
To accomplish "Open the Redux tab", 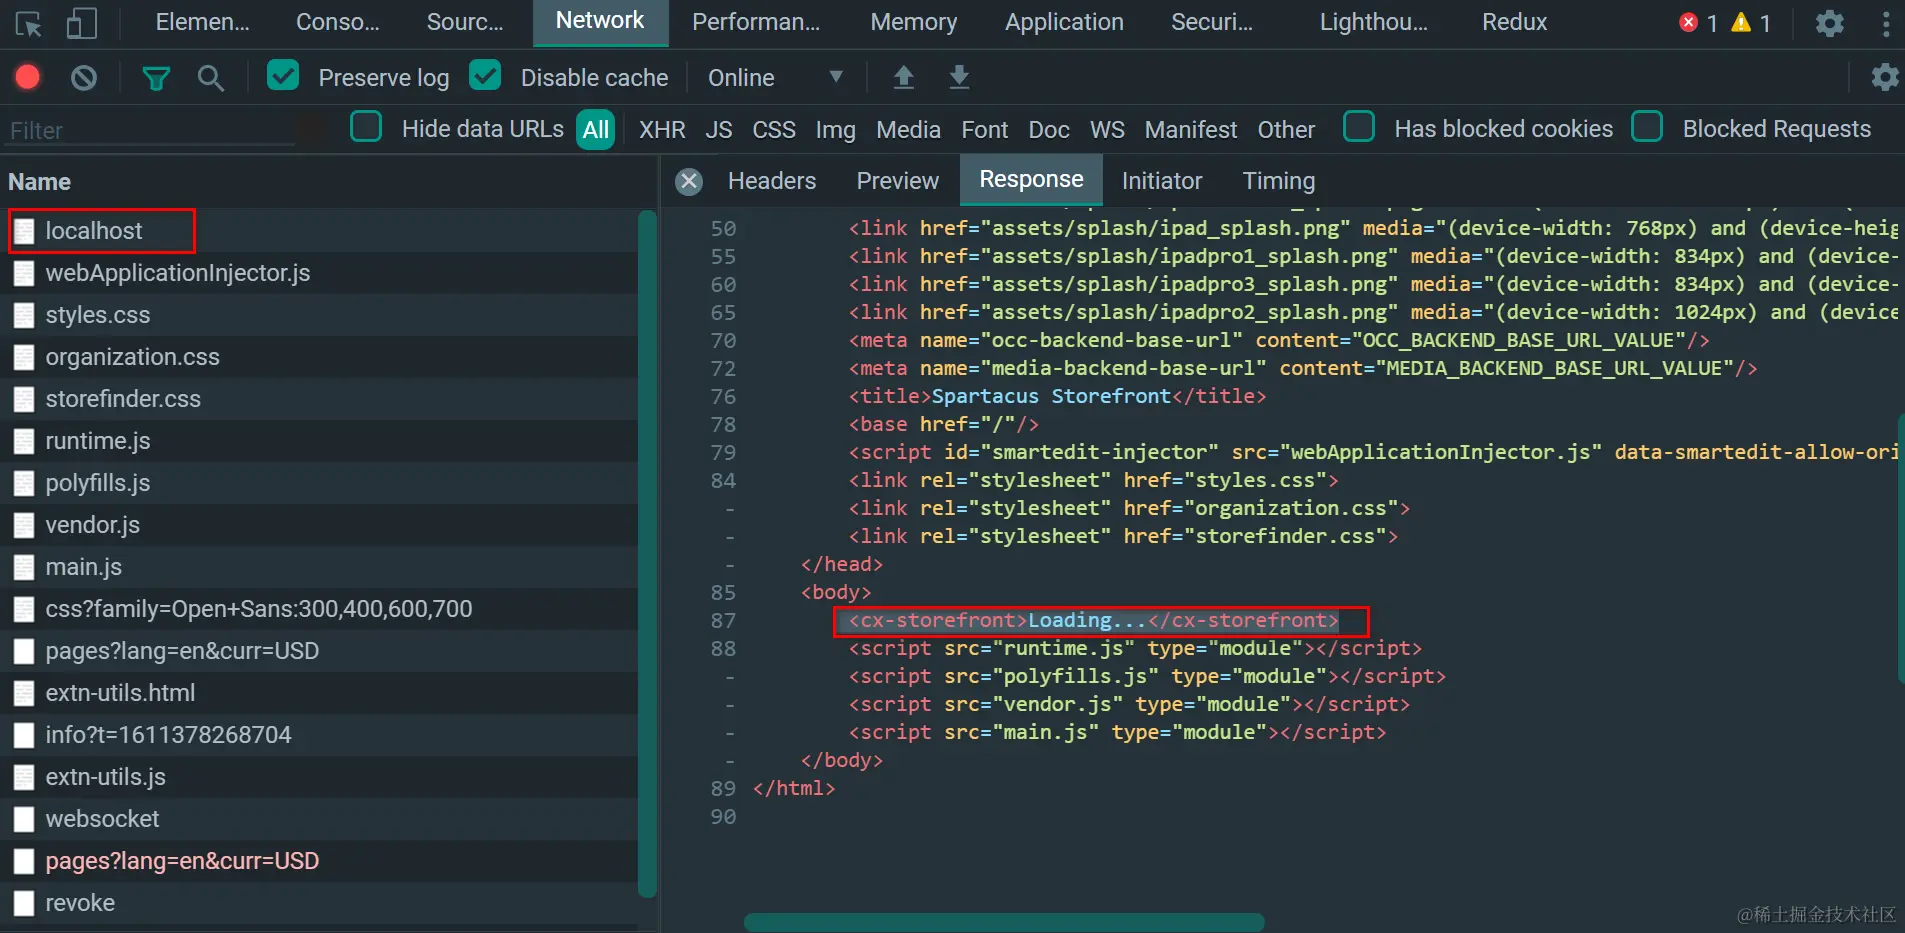I will tap(1514, 22).
